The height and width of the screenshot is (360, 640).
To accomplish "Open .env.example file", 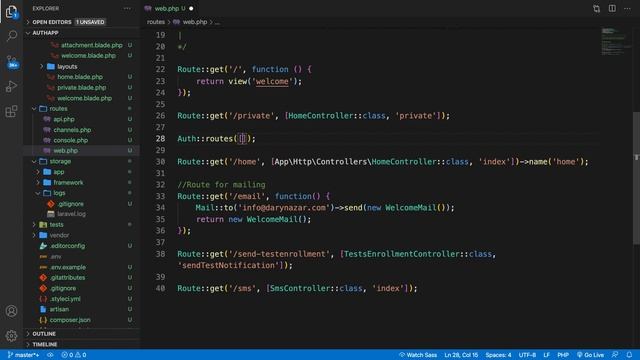I will click(x=68, y=267).
